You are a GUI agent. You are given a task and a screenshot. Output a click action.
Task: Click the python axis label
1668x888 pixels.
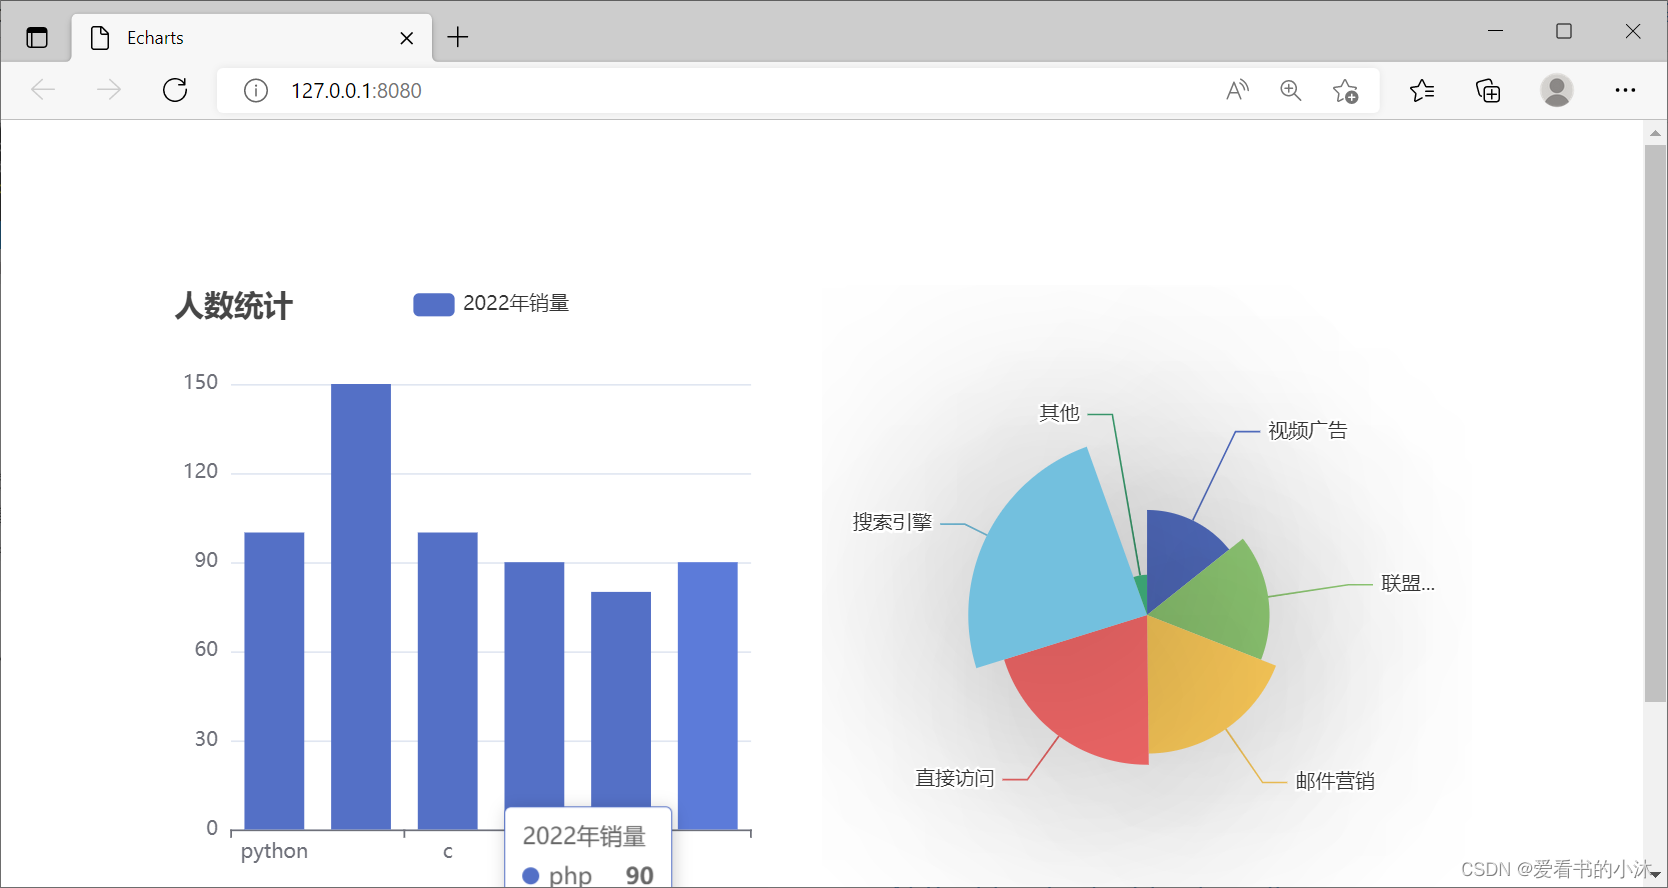(274, 852)
